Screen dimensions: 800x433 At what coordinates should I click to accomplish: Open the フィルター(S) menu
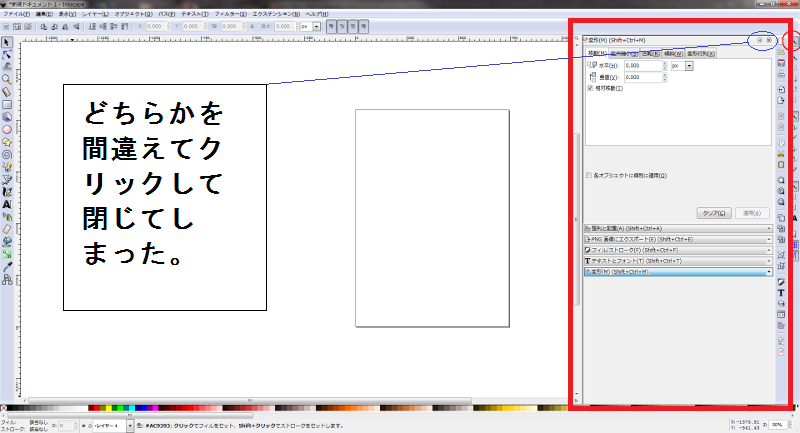pos(231,14)
